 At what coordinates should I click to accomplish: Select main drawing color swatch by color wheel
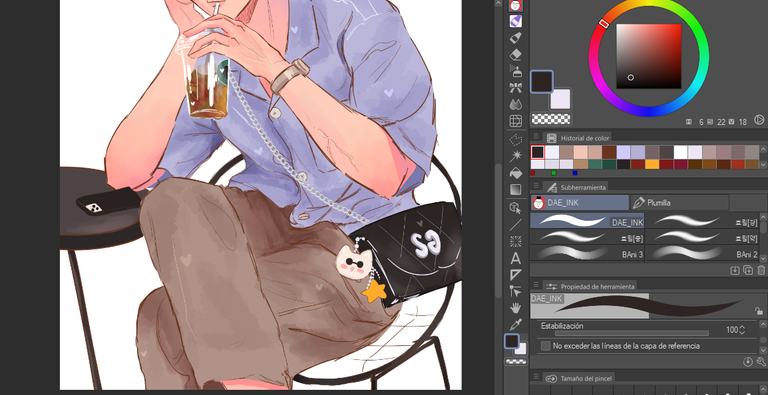tap(541, 81)
